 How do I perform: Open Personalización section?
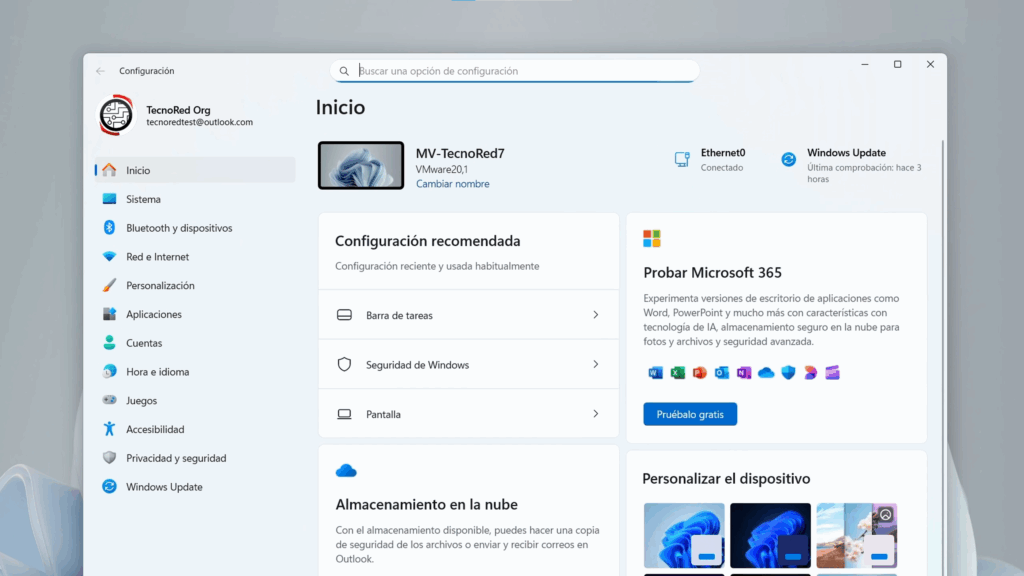tap(195, 285)
